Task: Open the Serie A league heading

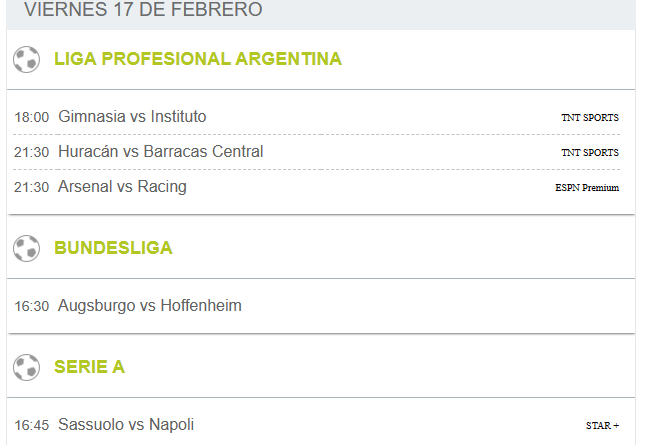Action: coord(89,367)
